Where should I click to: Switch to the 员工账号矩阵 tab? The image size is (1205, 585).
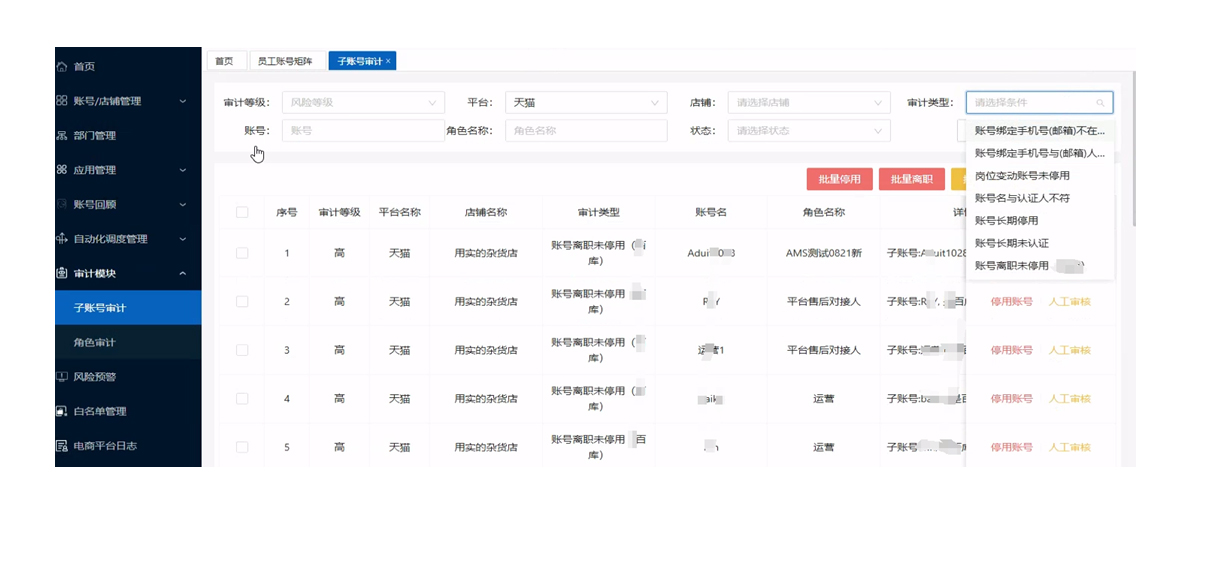tap(285, 62)
